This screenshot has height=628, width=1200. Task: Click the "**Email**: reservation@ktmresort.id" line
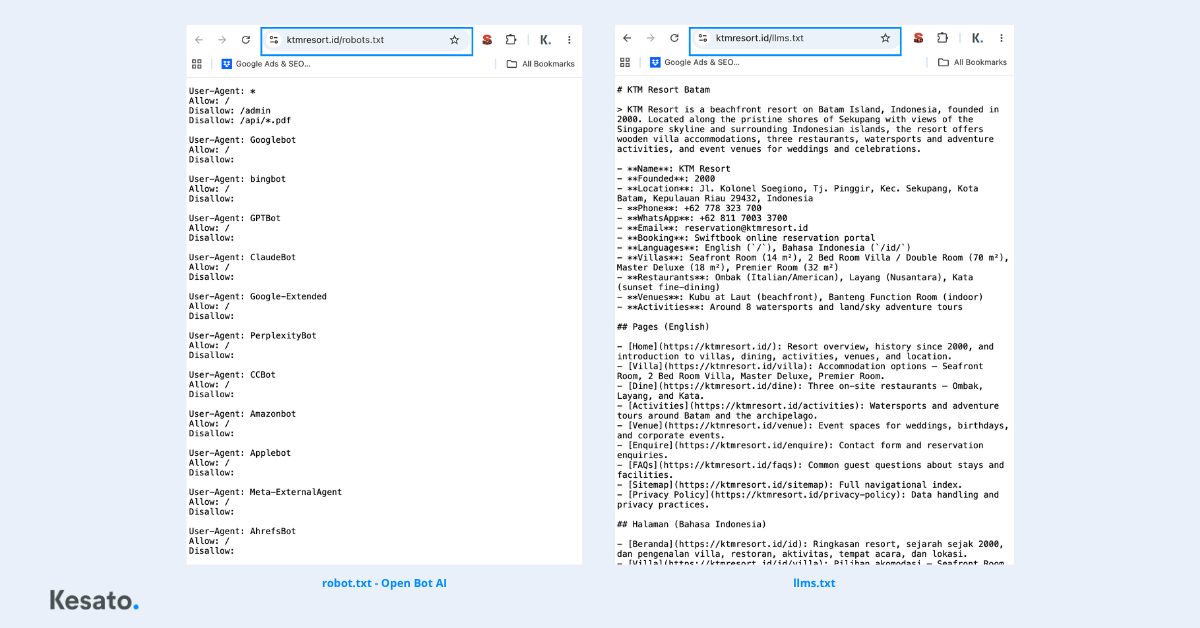point(712,228)
